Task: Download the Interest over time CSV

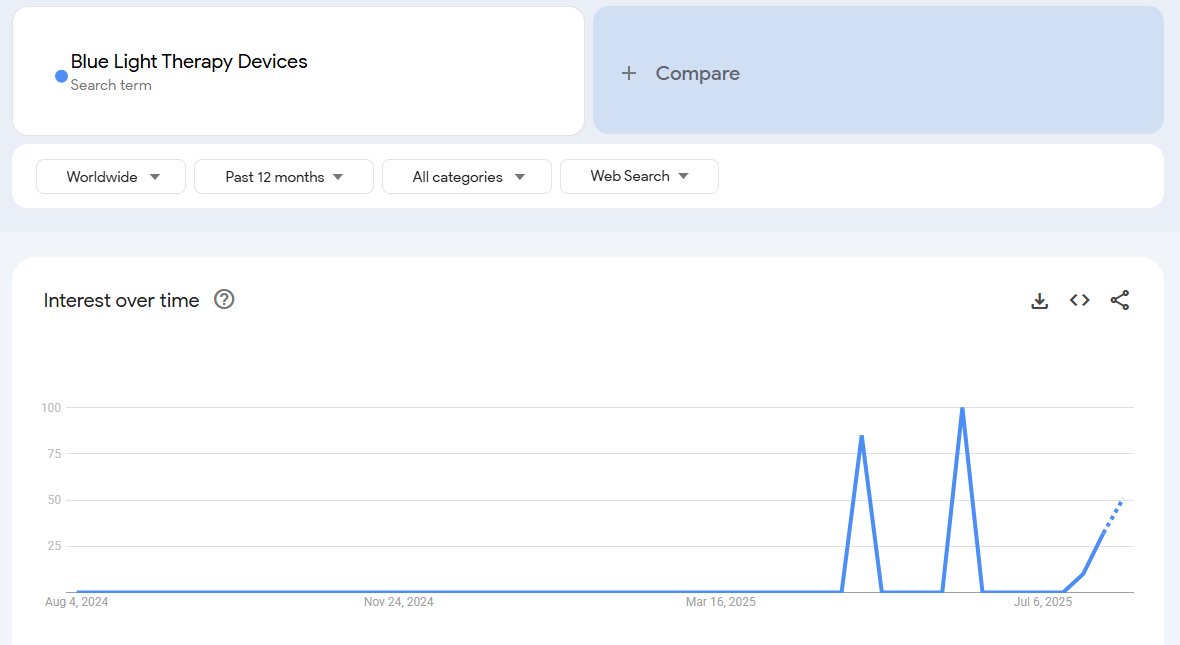Action: pos(1040,301)
